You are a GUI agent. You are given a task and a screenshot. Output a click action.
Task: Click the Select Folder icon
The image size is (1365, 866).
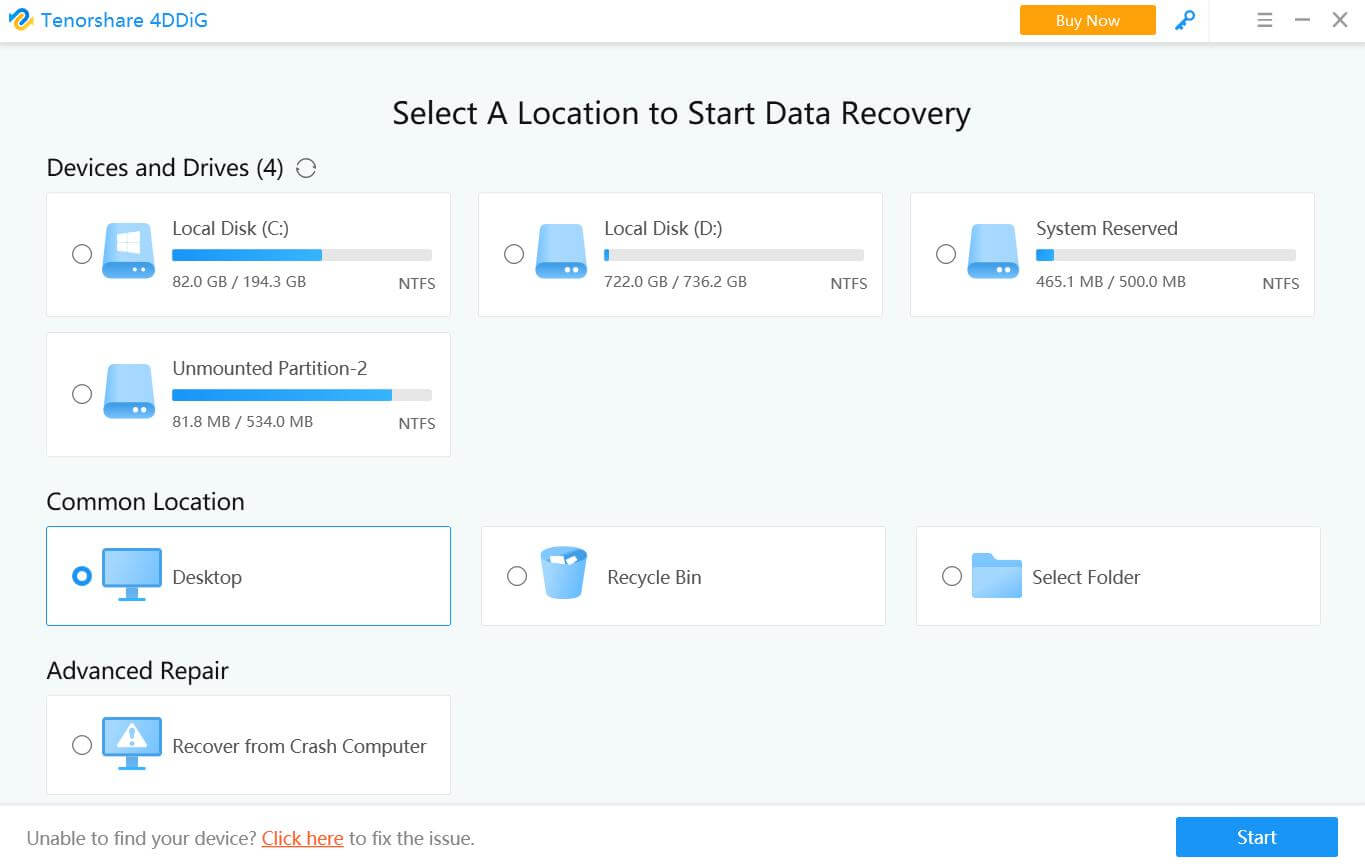[x=996, y=575]
